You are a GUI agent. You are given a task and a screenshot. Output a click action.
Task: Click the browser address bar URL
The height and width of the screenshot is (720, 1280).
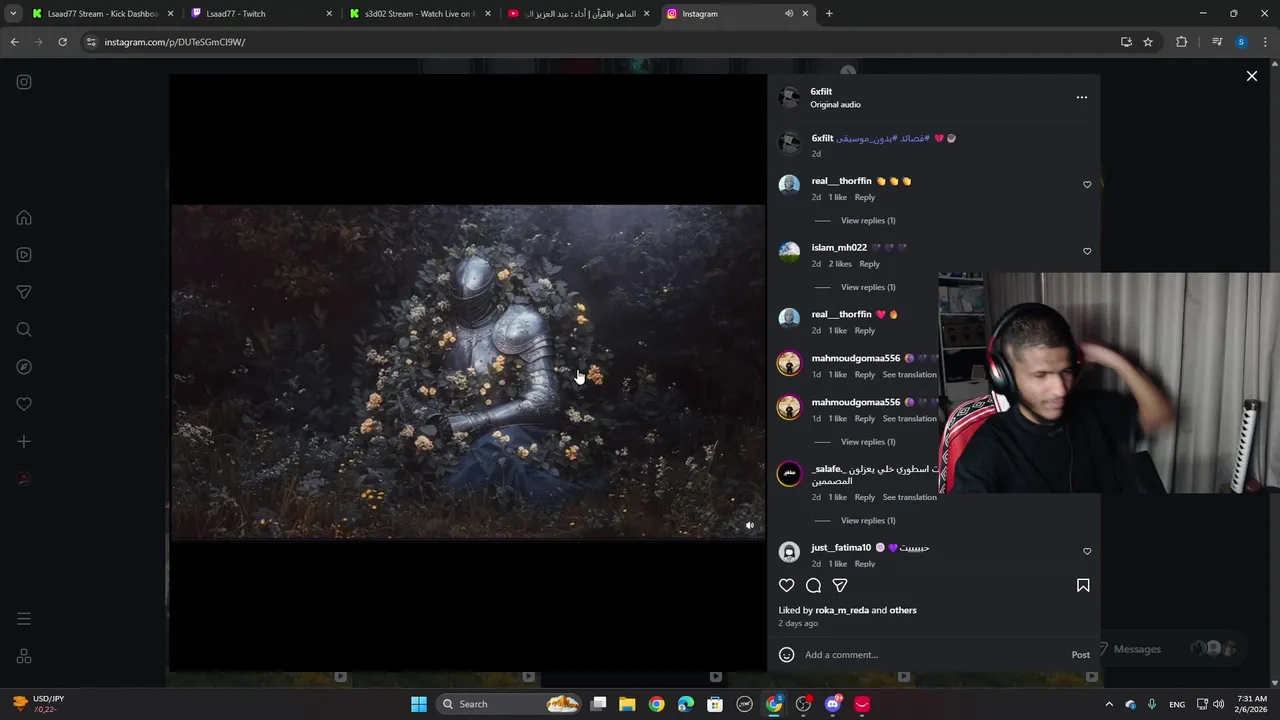[x=175, y=42]
